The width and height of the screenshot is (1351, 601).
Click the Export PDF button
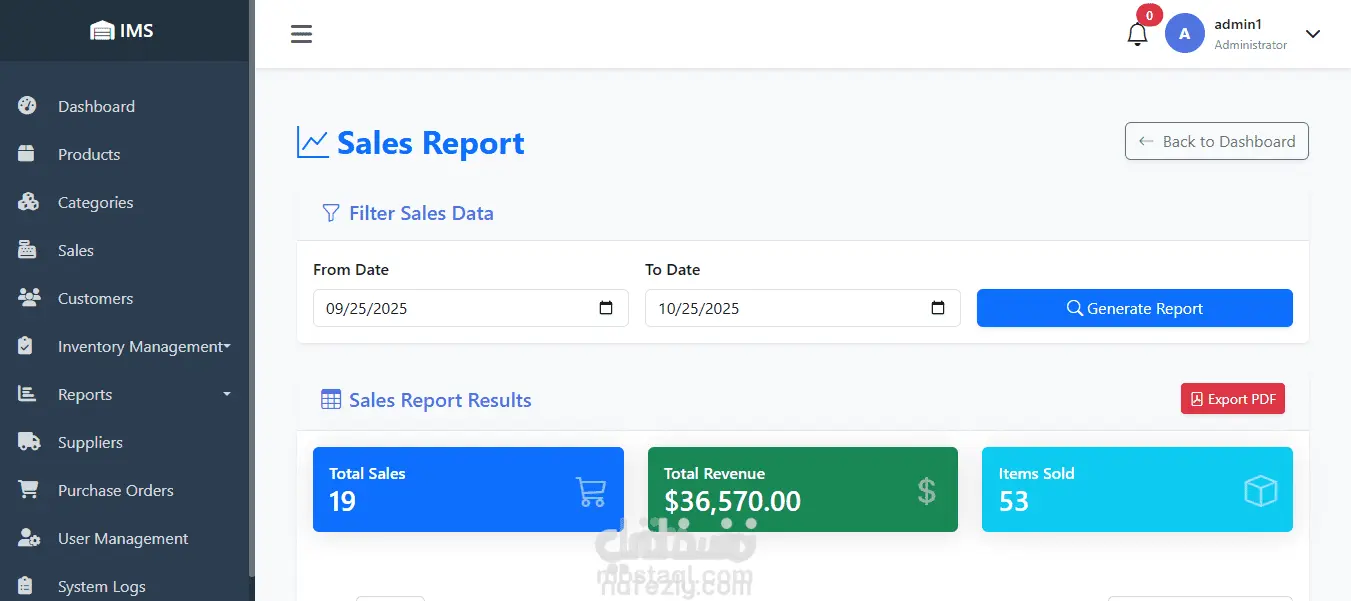pyautogui.click(x=1232, y=399)
